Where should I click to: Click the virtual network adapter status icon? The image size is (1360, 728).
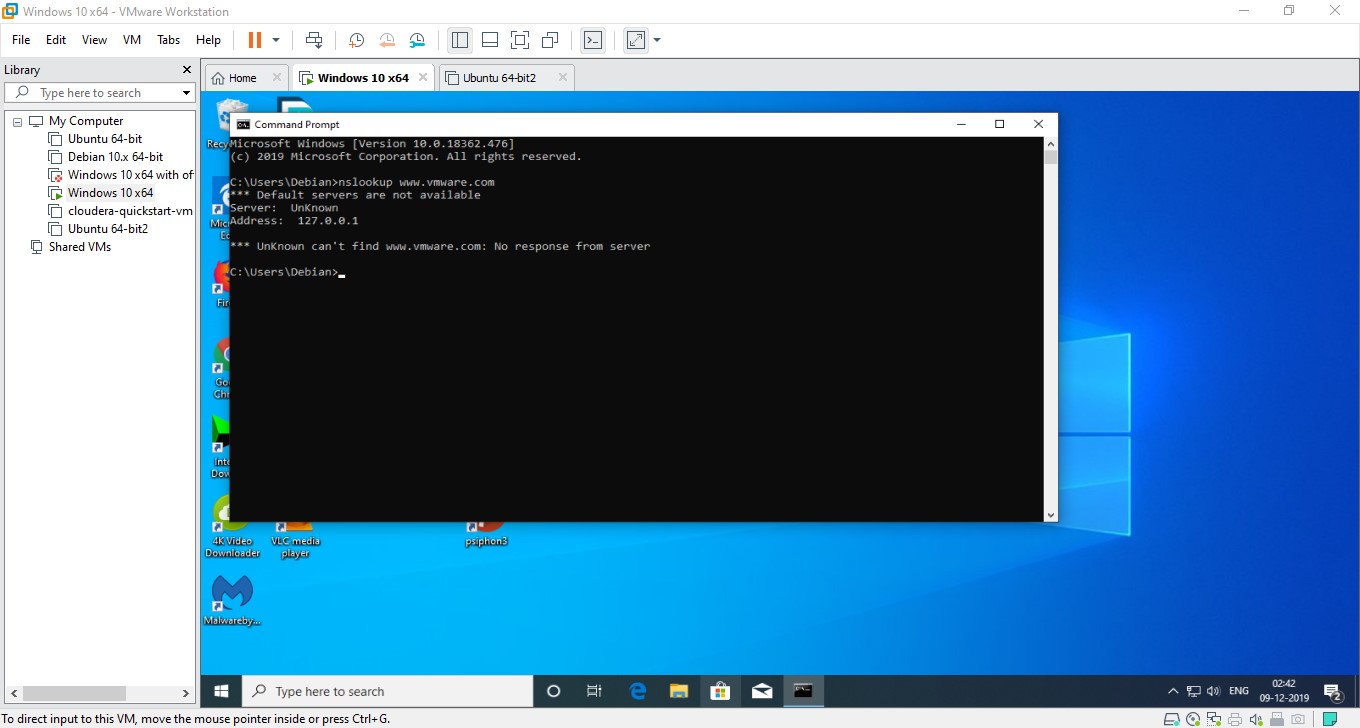1214,718
